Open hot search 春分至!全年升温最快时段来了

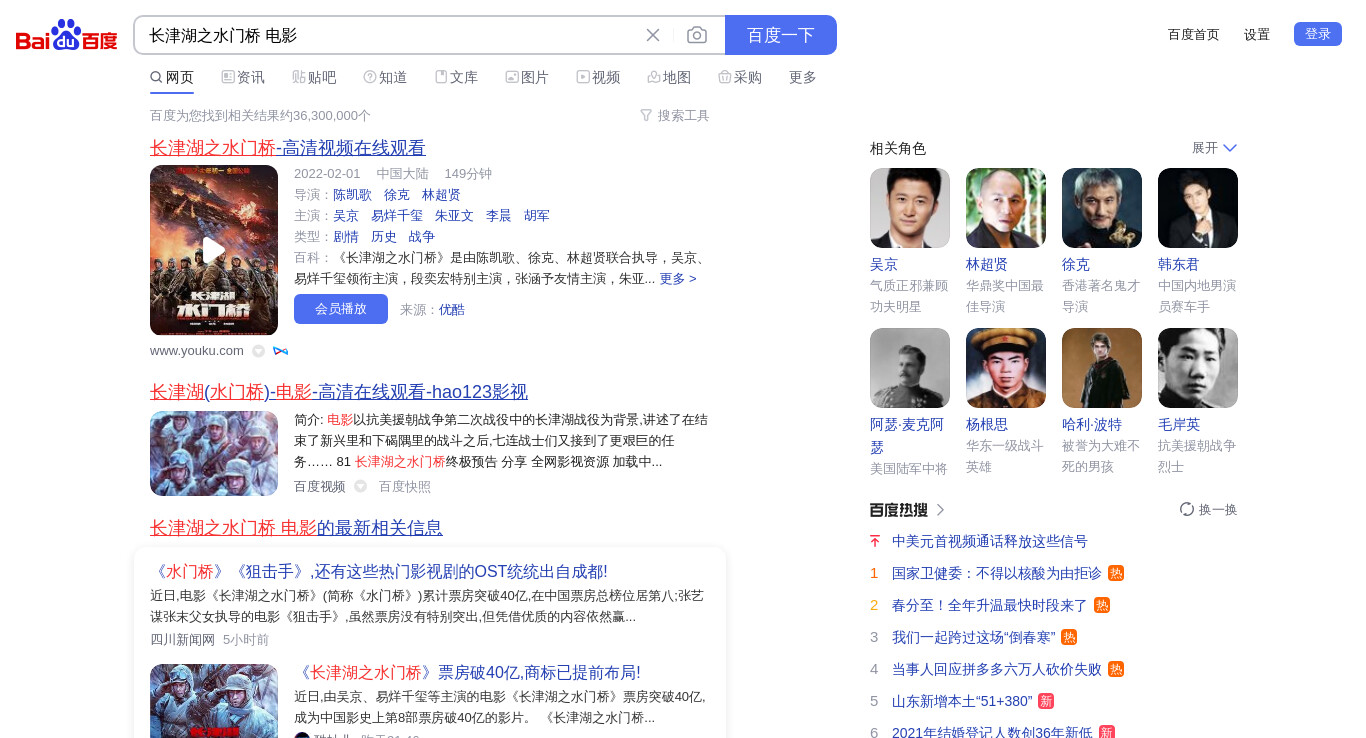[x=990, y=606]
